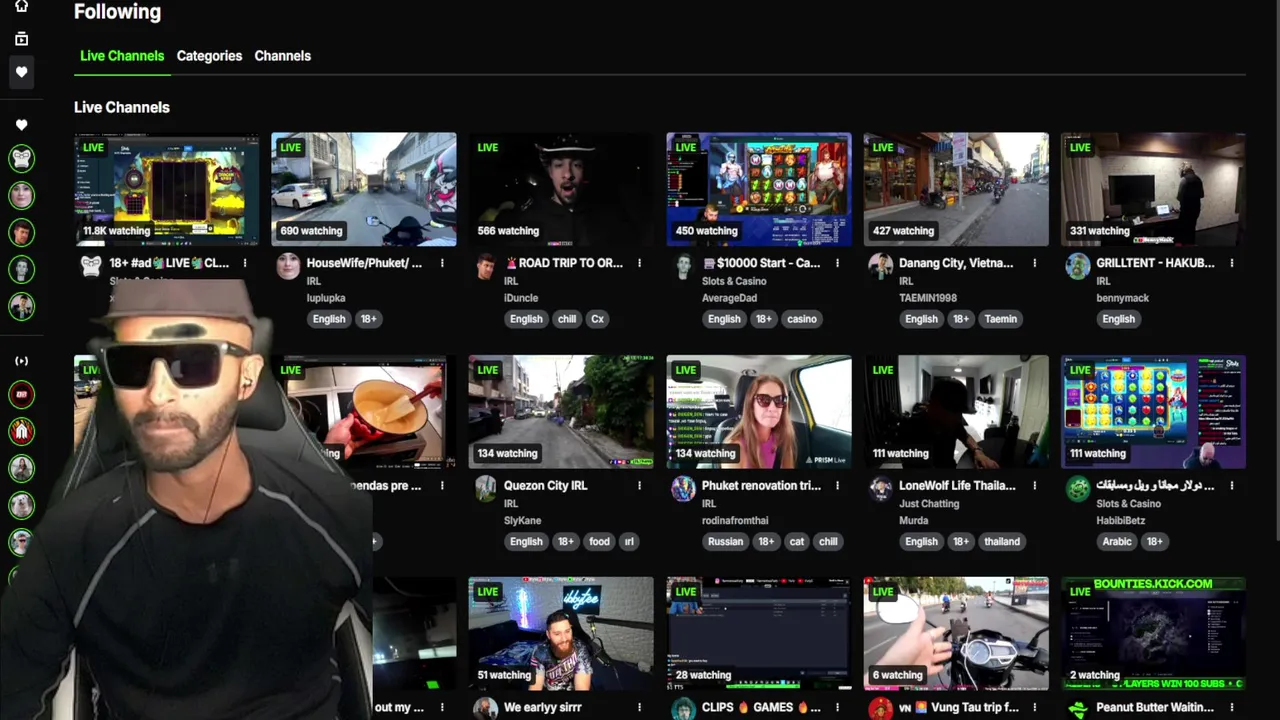This screenshot has width=1280, height=720.
Task: Open the options menu for Quezon City IRL
Action: tap(639, 485)
